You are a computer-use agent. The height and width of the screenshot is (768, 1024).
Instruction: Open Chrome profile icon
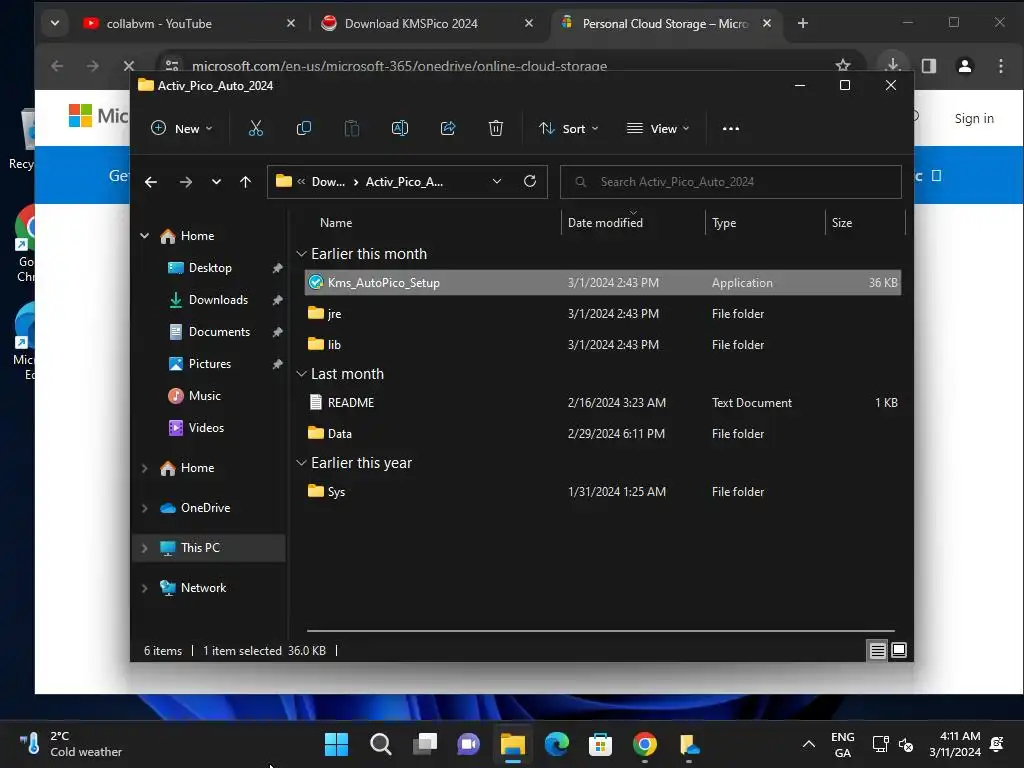(965, 66)
